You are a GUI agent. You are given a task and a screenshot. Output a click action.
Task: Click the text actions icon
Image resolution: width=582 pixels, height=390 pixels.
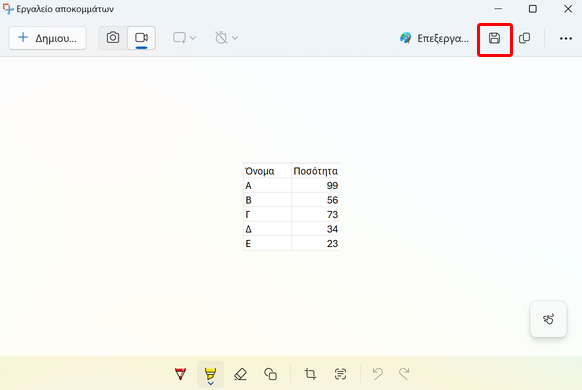click(340, 374)
